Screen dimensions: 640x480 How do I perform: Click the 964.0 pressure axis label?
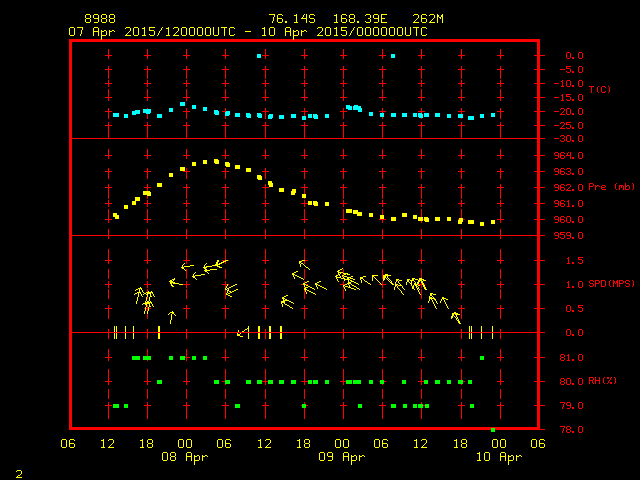tap(569, 156)
